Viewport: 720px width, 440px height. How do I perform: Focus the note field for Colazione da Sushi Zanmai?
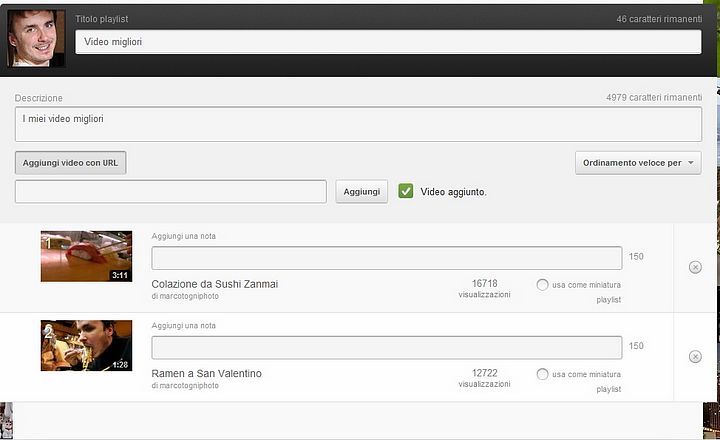pos(387,258)
